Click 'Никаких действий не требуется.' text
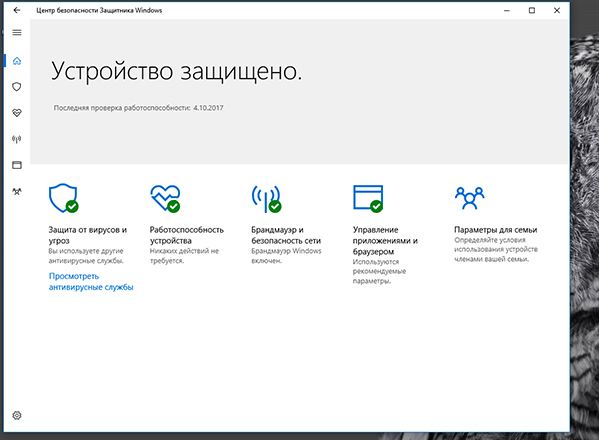This screenshot has height=440, width=599. [184, 256]
